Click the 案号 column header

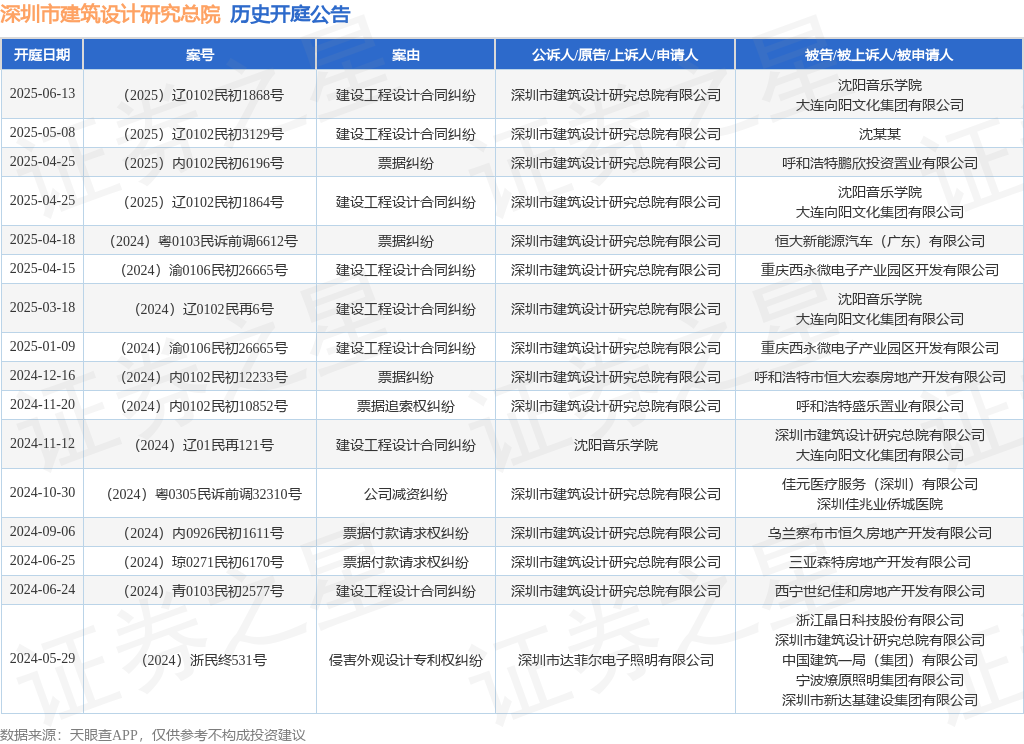pyautogui.click(x=199, y=55)
